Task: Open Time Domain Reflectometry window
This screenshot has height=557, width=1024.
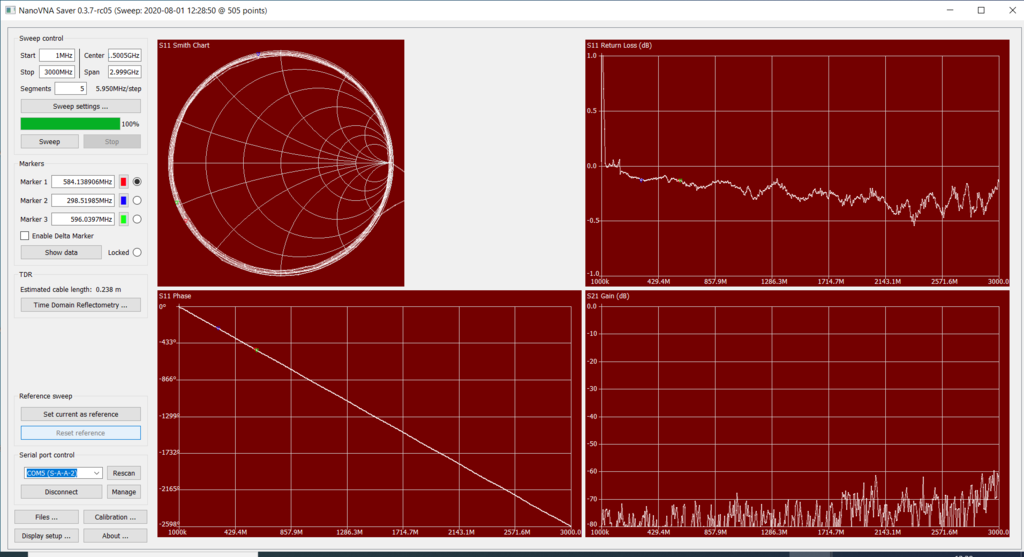Action: coord(80,305)
